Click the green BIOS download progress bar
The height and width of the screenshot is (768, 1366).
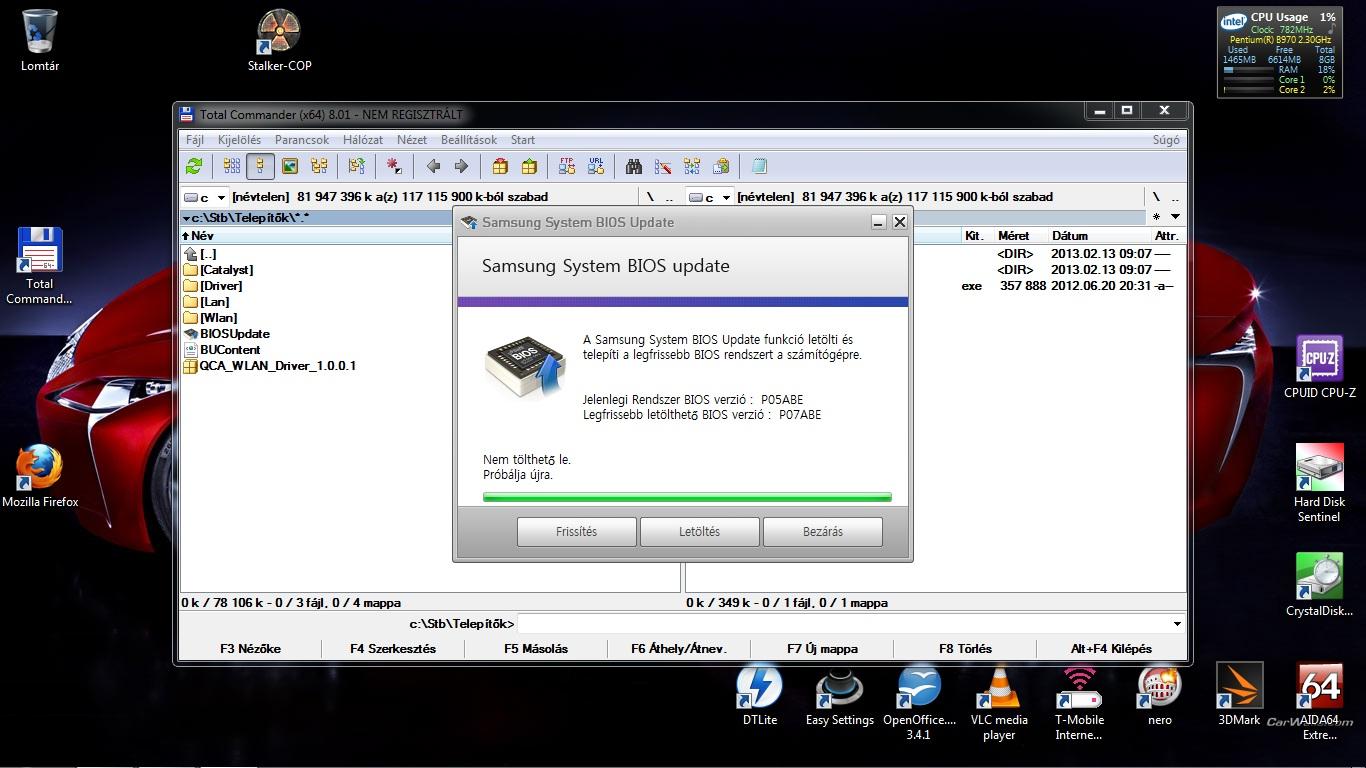687,497
